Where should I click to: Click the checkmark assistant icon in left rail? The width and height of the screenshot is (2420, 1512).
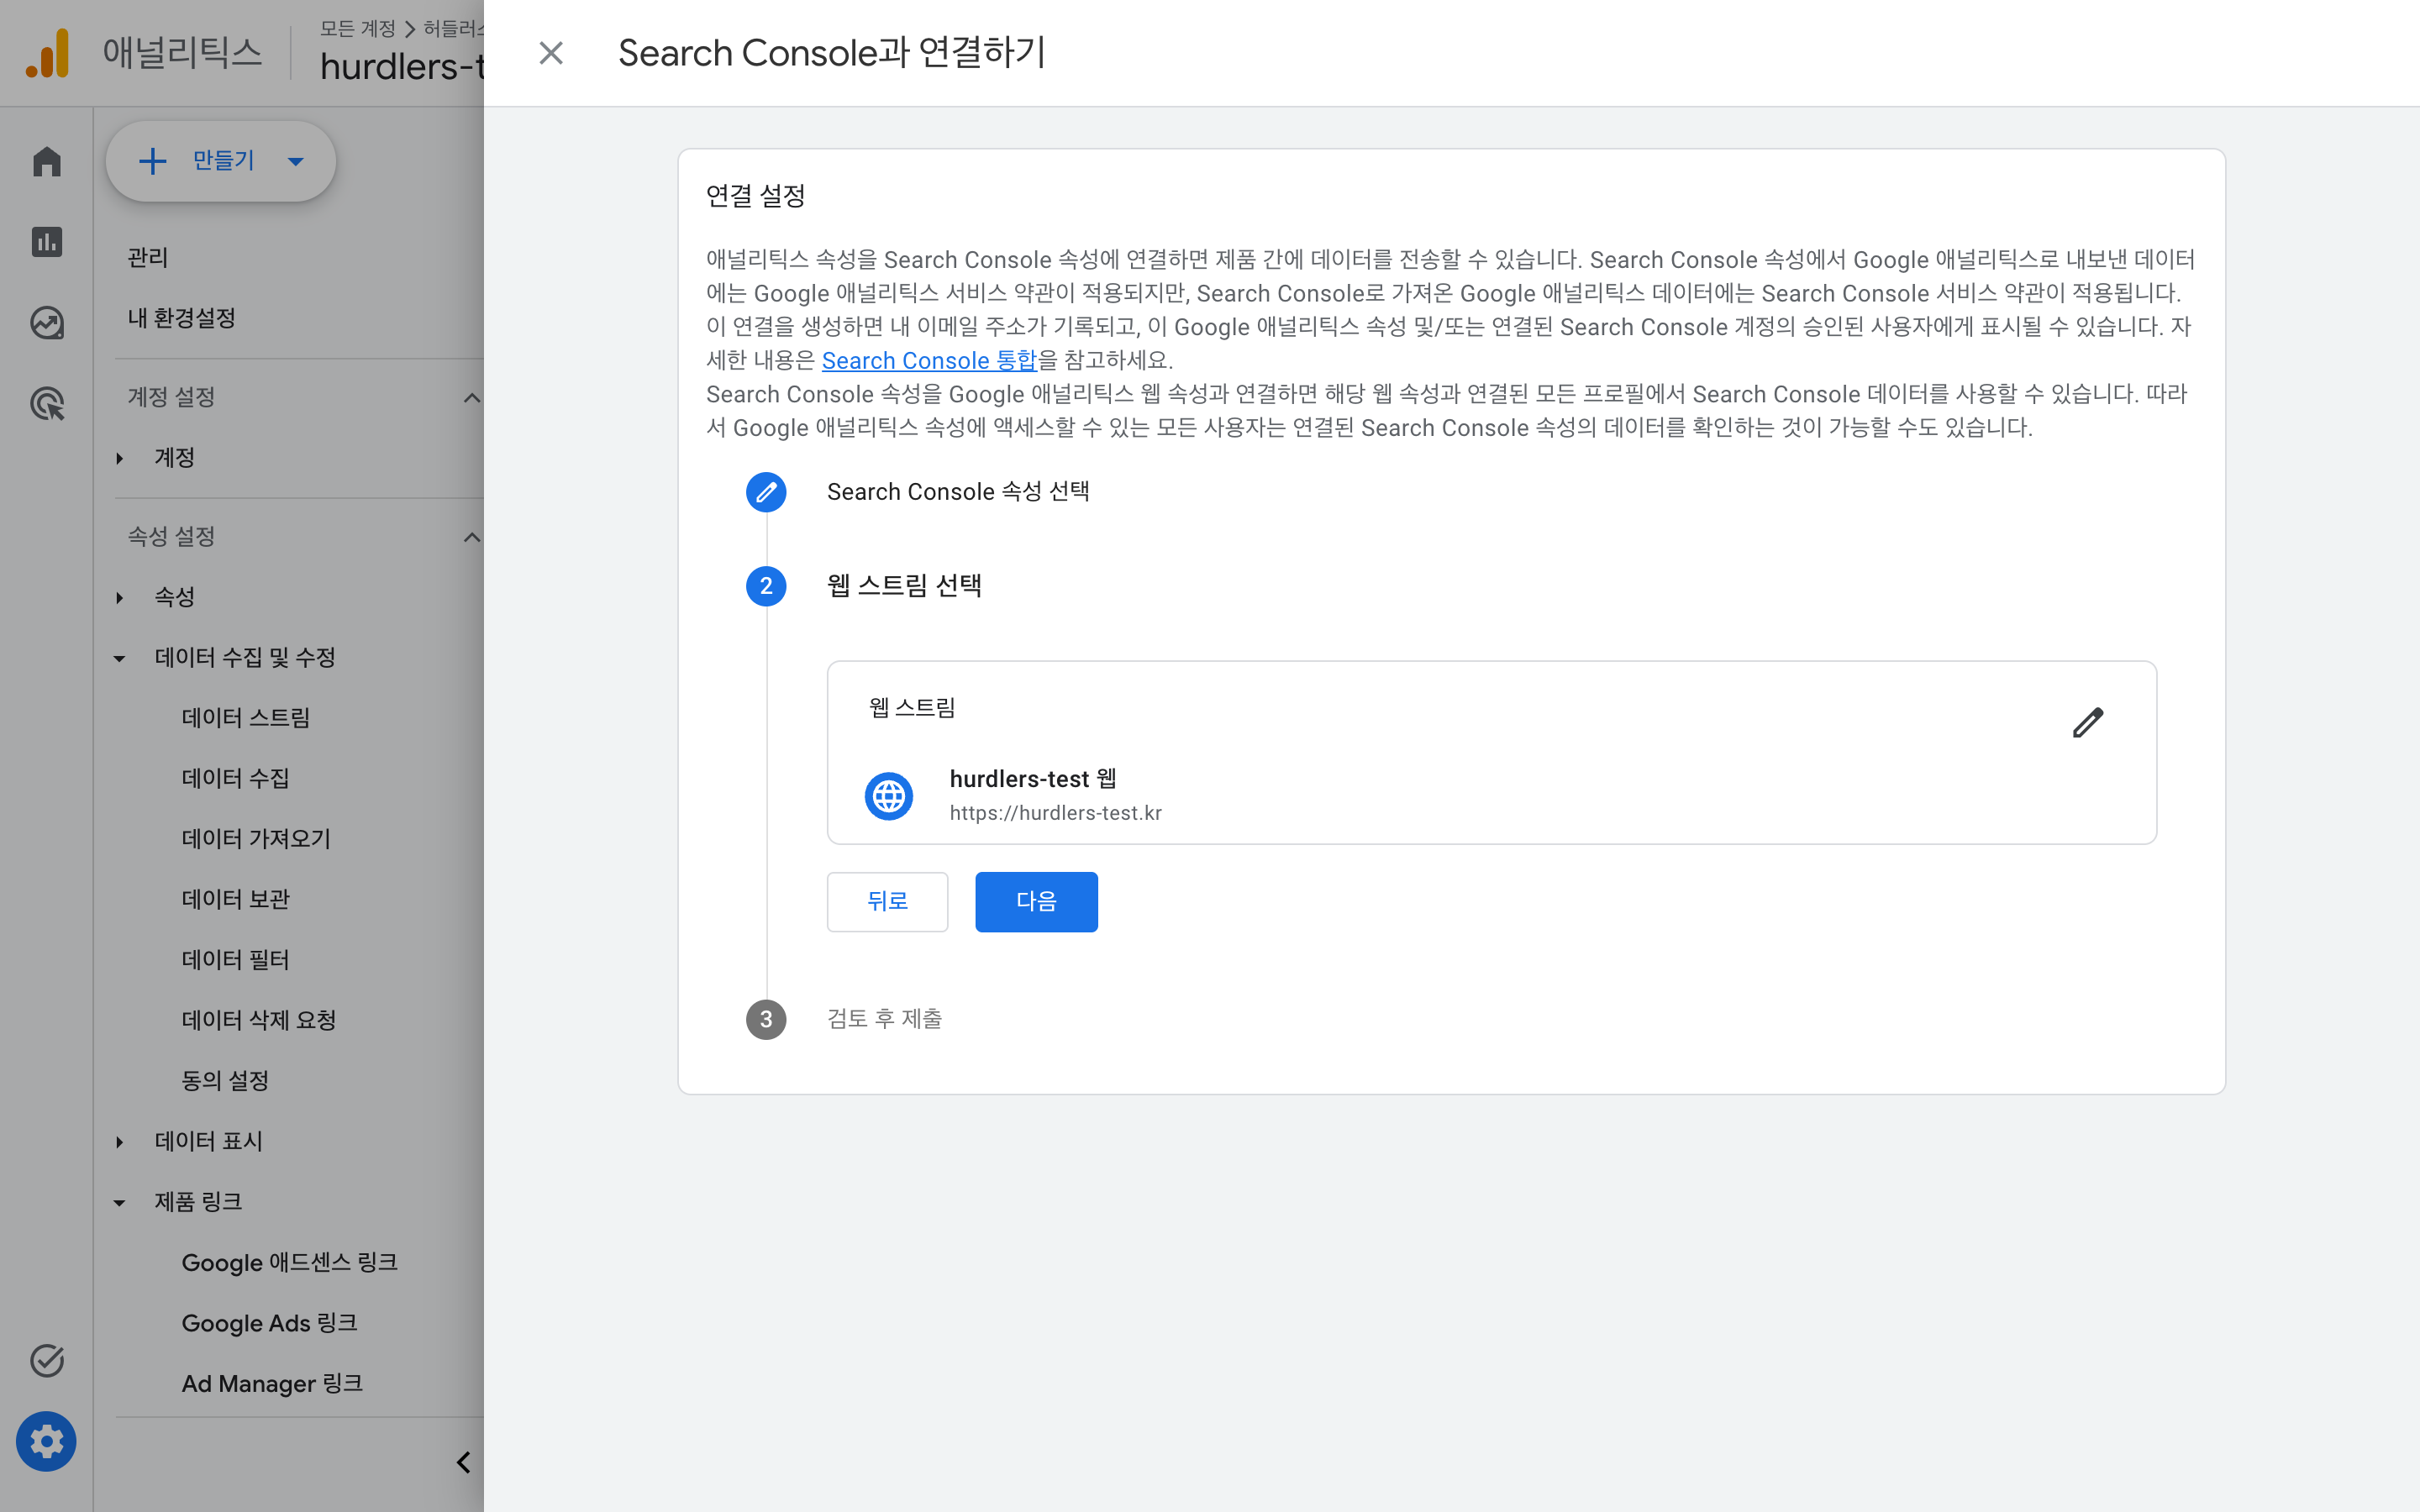tap(47, 1360)
